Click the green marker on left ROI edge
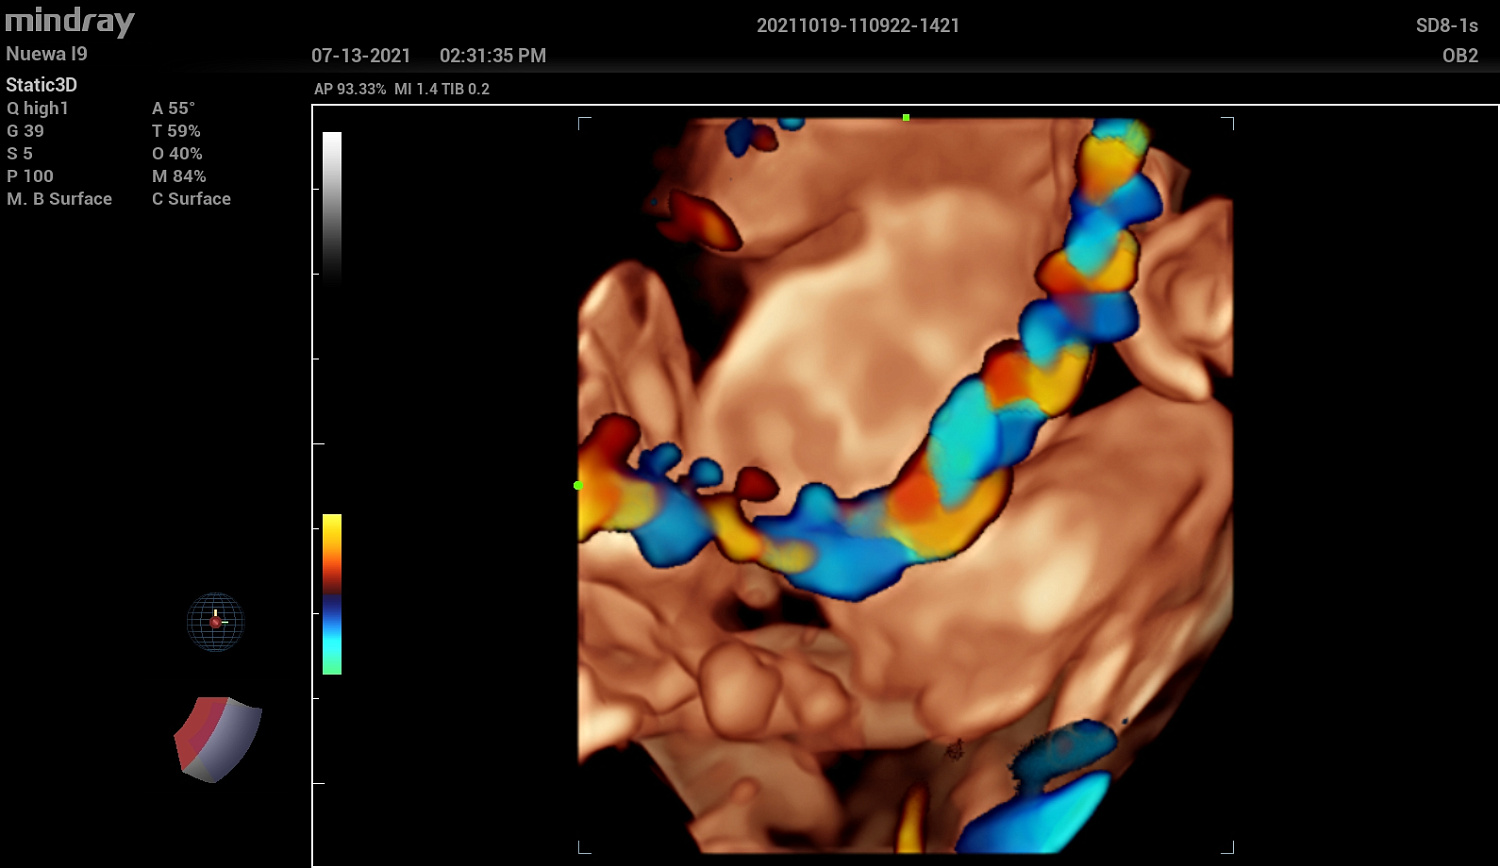This screenshot has width=1500, height=868. coord(578,485)
